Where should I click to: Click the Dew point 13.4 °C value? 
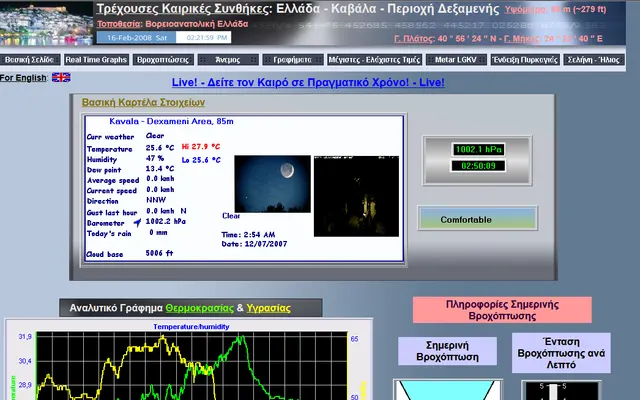(x=160, y=169)
